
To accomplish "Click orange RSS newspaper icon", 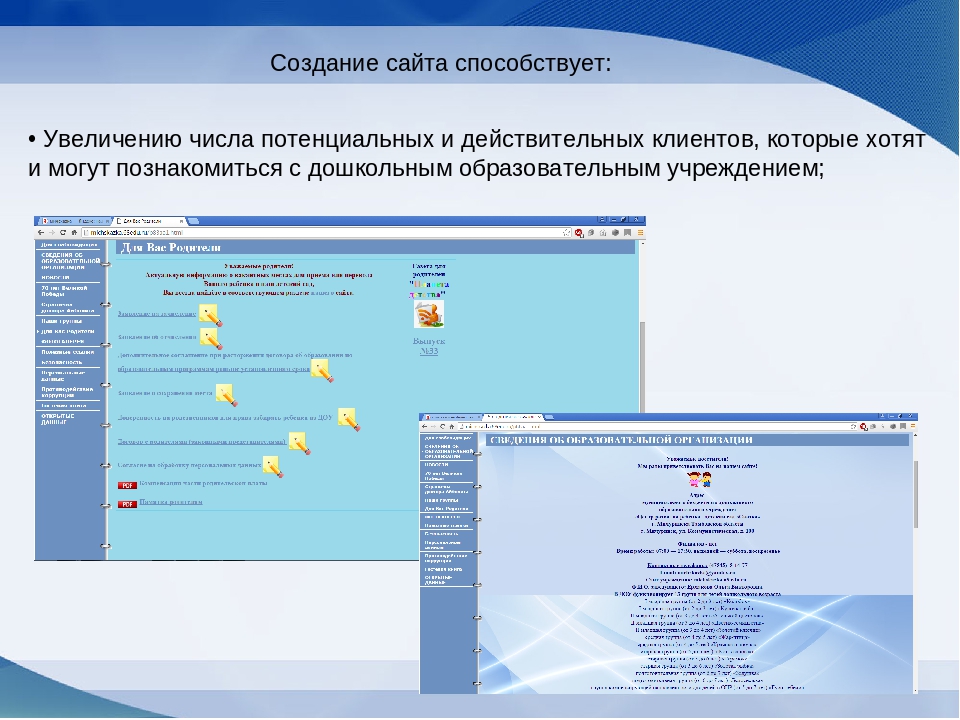I will pyautogui.click(x=429, y=314).
